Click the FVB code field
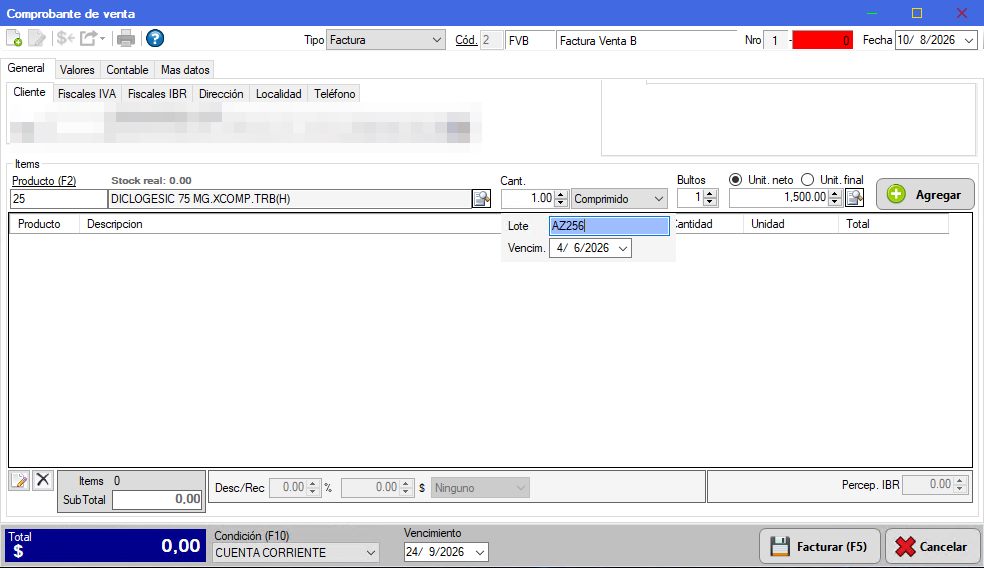This screenshot has width=984, height=568. (x=530, y=41)
